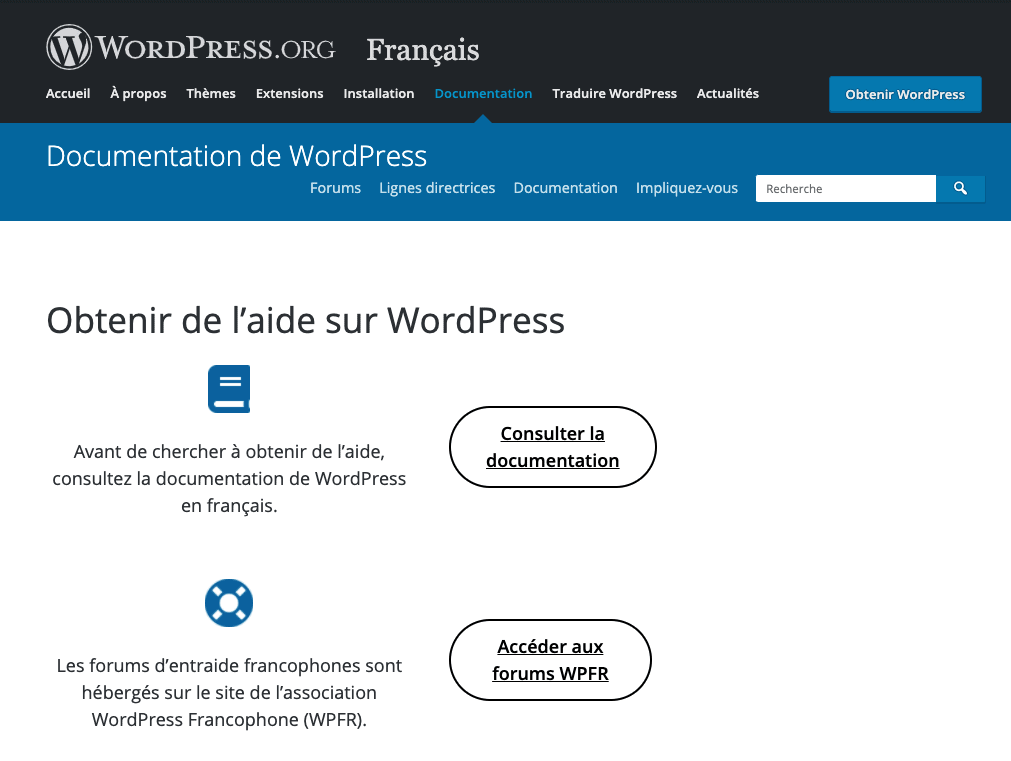The image size is (1011, 761).
Task: Open the Accueil menu item
Action: (68, 94)
